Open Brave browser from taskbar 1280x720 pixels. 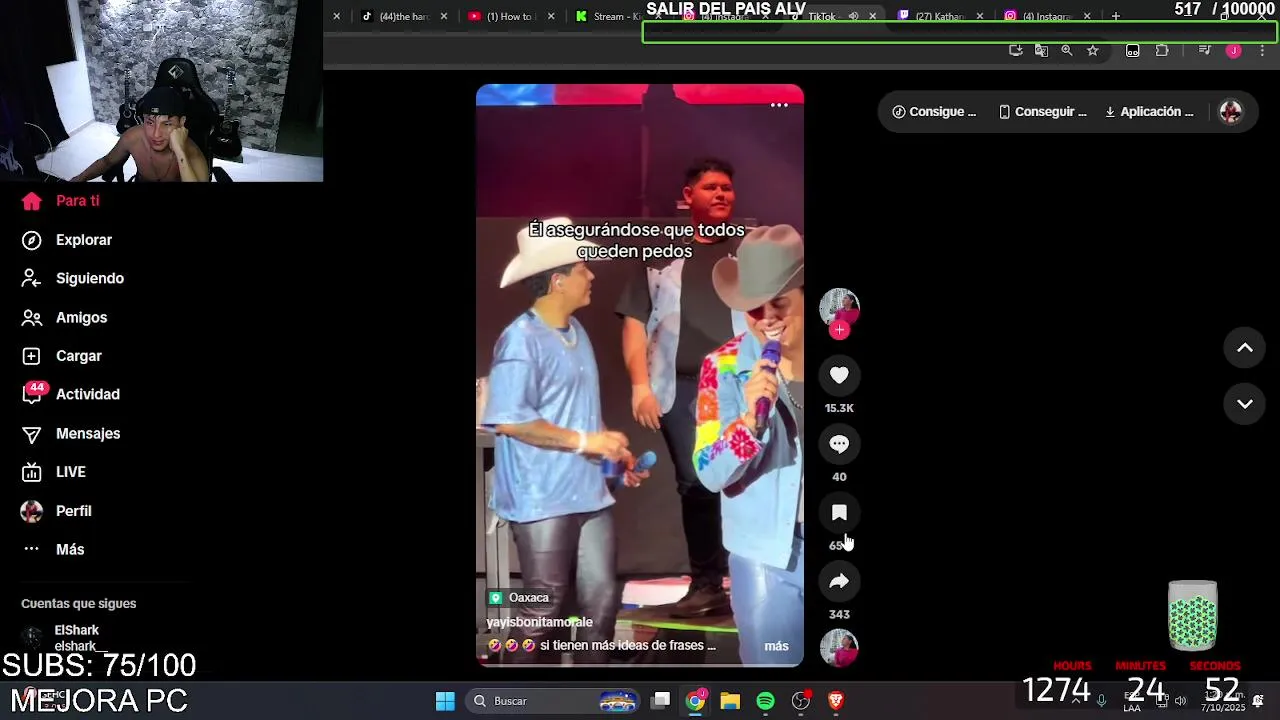click(836, 701)
